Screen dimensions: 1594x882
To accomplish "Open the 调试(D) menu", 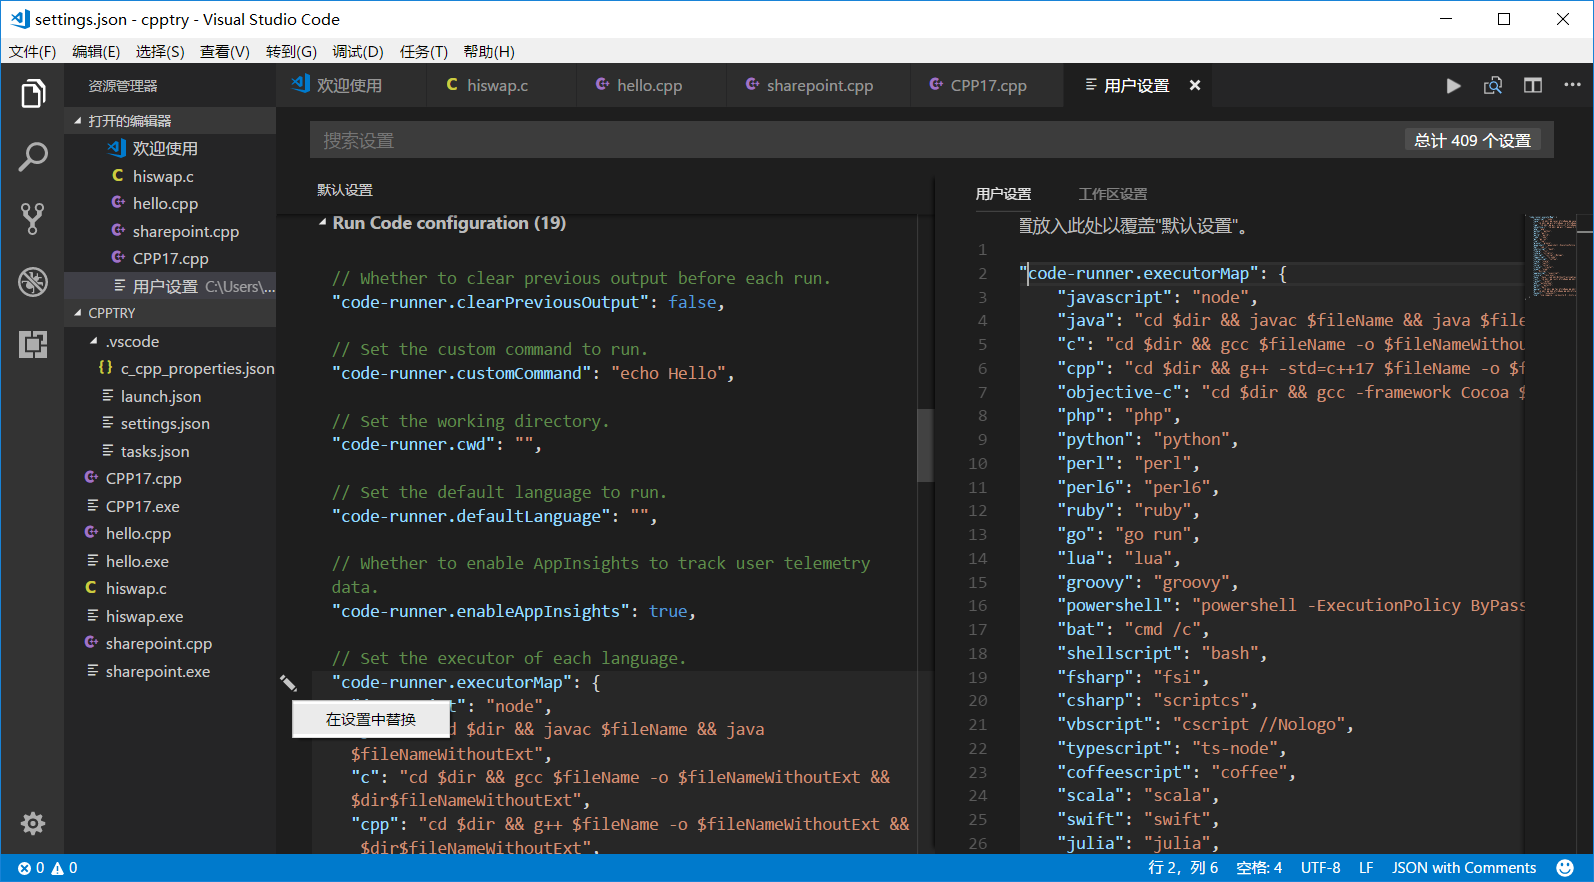I will 358,52.
